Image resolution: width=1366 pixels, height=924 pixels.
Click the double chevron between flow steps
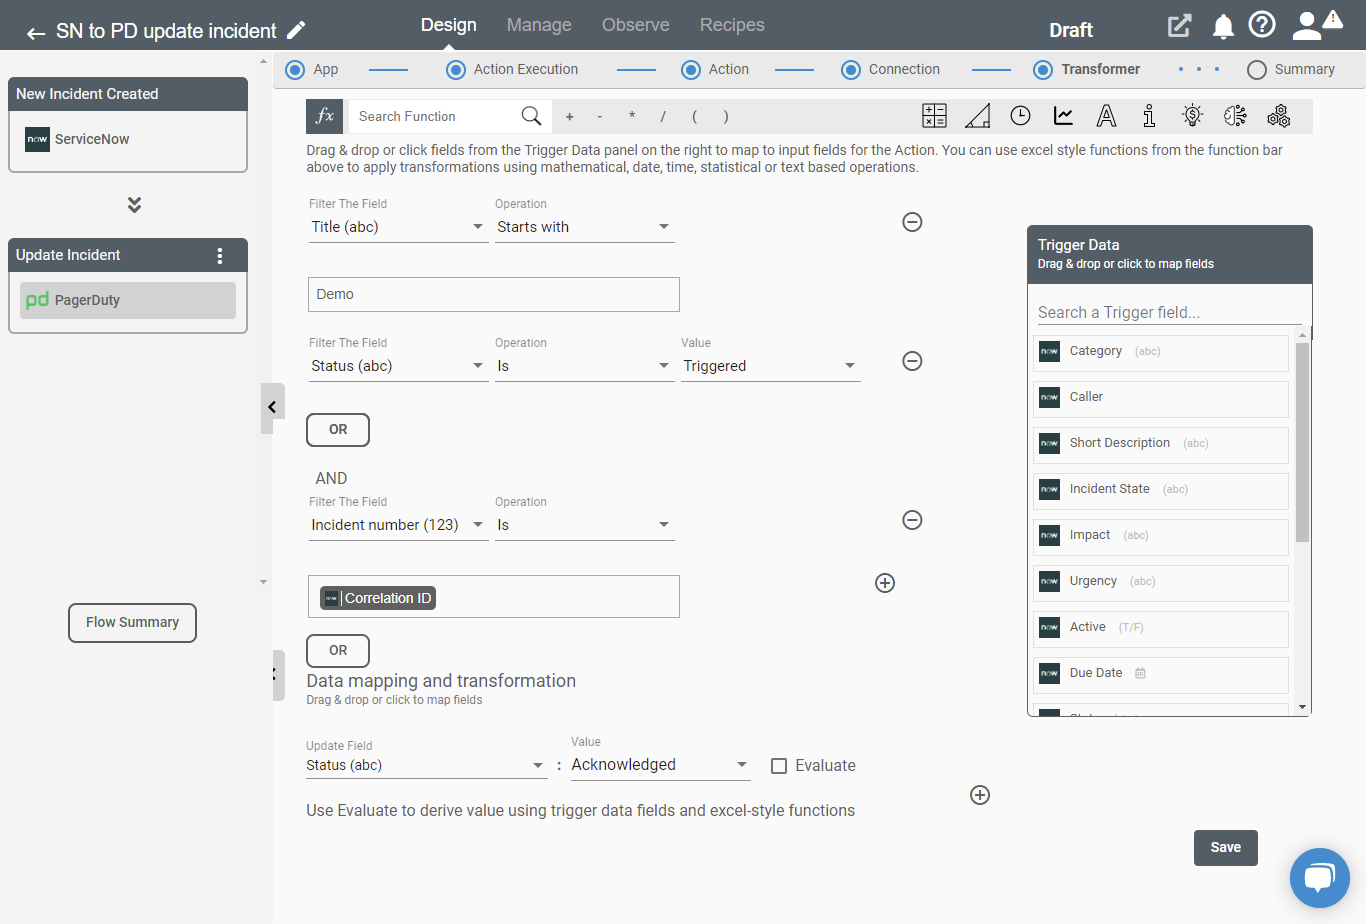pyautogui.click(x=134, y=205)
